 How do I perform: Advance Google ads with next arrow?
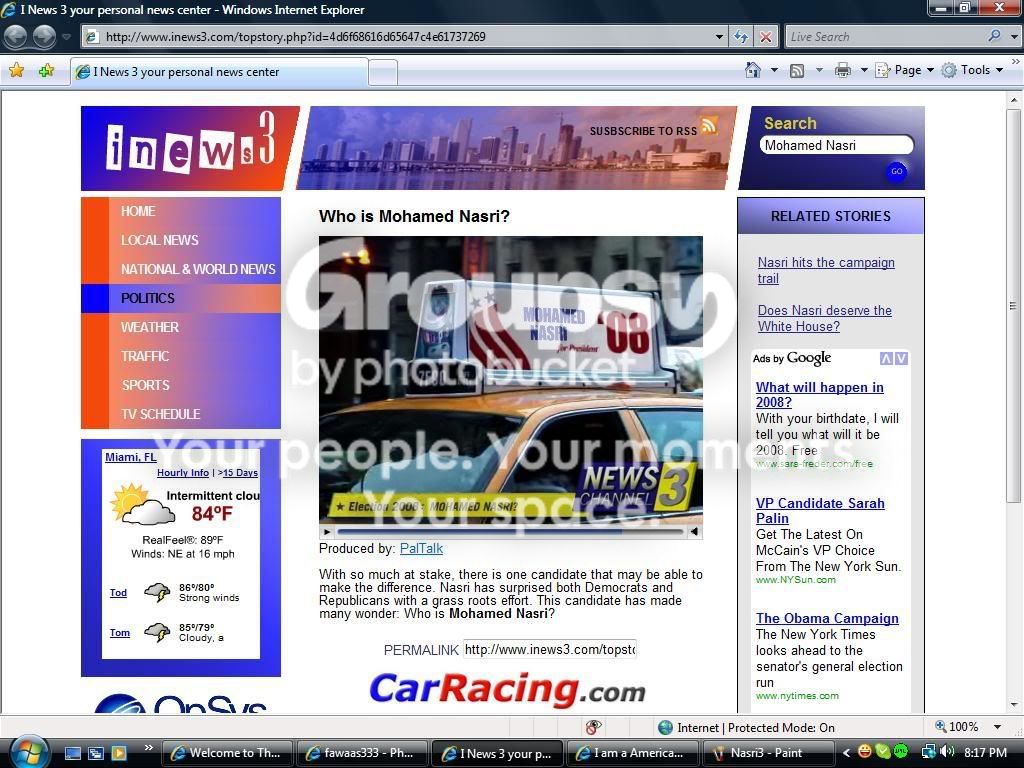point(901,359)
